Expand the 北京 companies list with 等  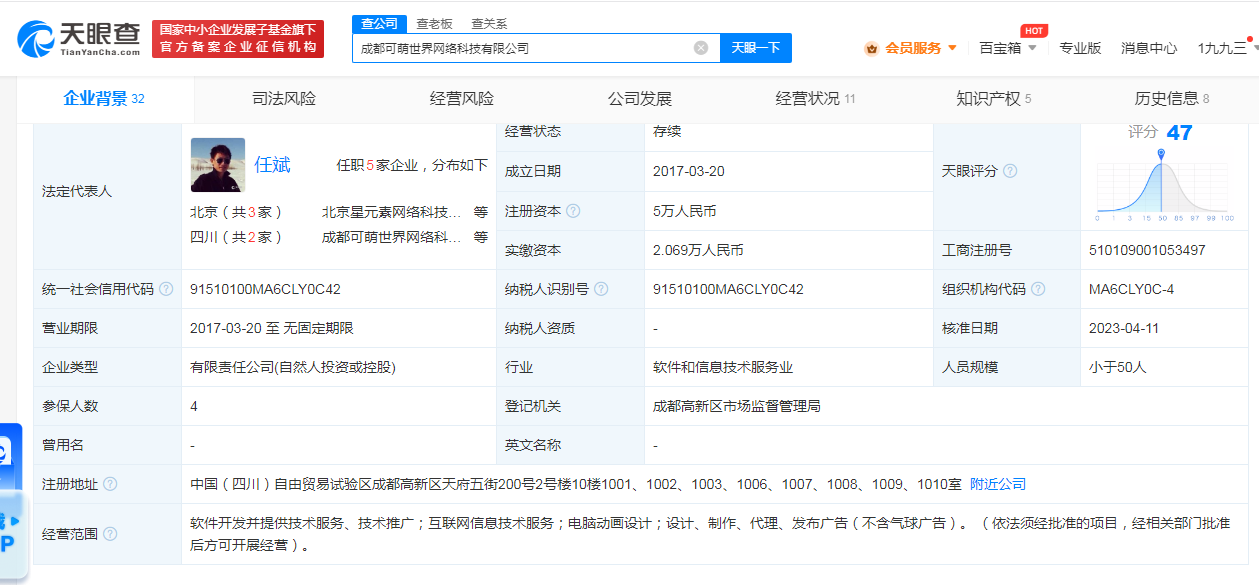click(x=481, y=212)
